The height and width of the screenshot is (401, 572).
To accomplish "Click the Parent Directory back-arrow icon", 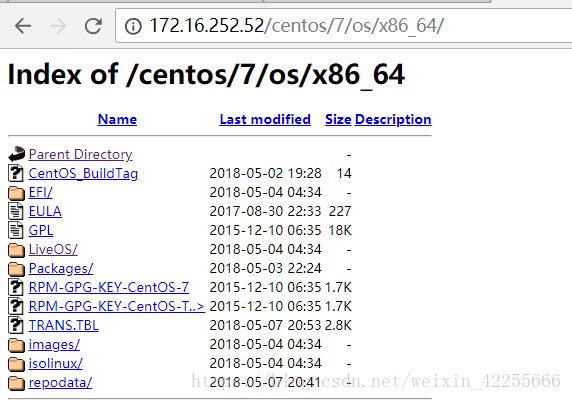I will coord(16,154).
